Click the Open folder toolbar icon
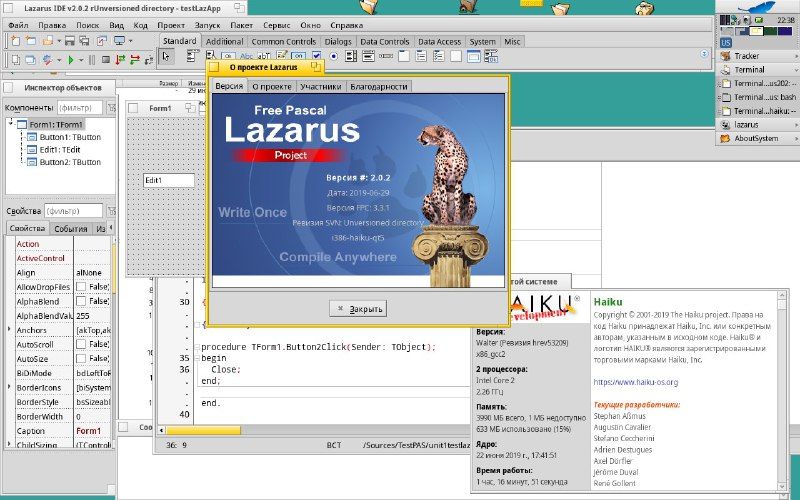This screenshot has width=800, height=500. 47,41
